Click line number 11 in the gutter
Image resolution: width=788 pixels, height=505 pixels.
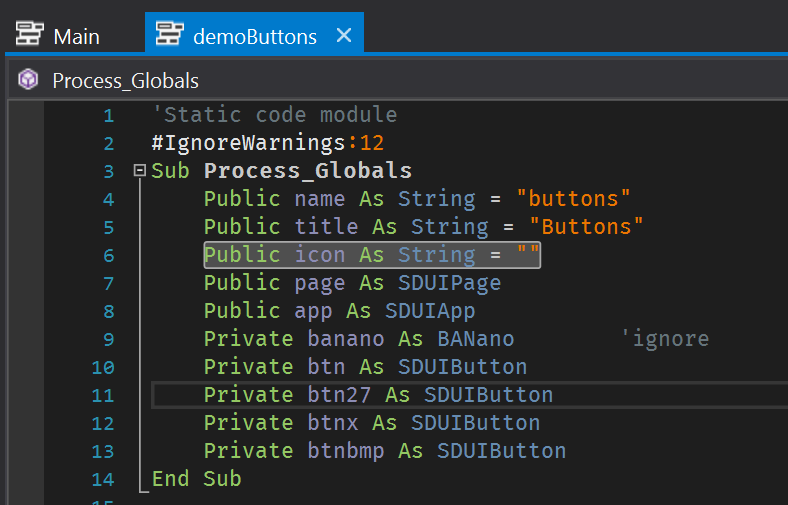click(x=103, y=396)
